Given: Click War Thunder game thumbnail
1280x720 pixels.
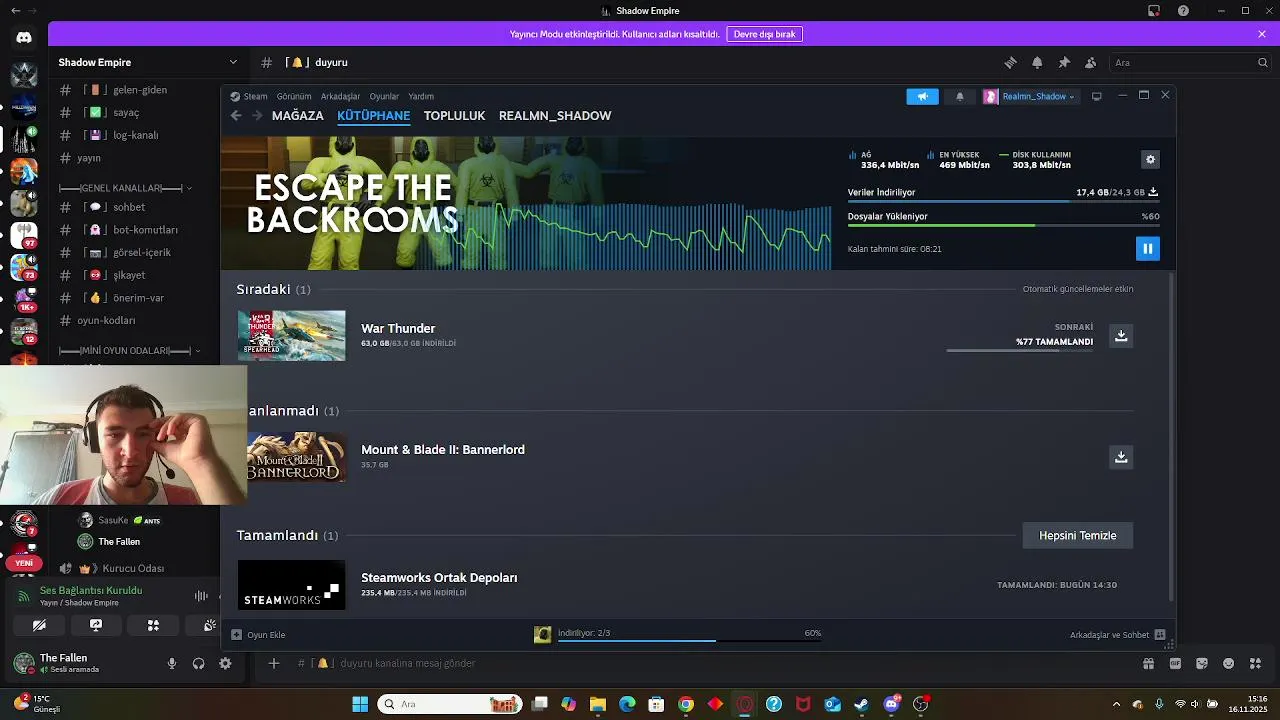Looking at the screenshot, I should pos(291,336).
